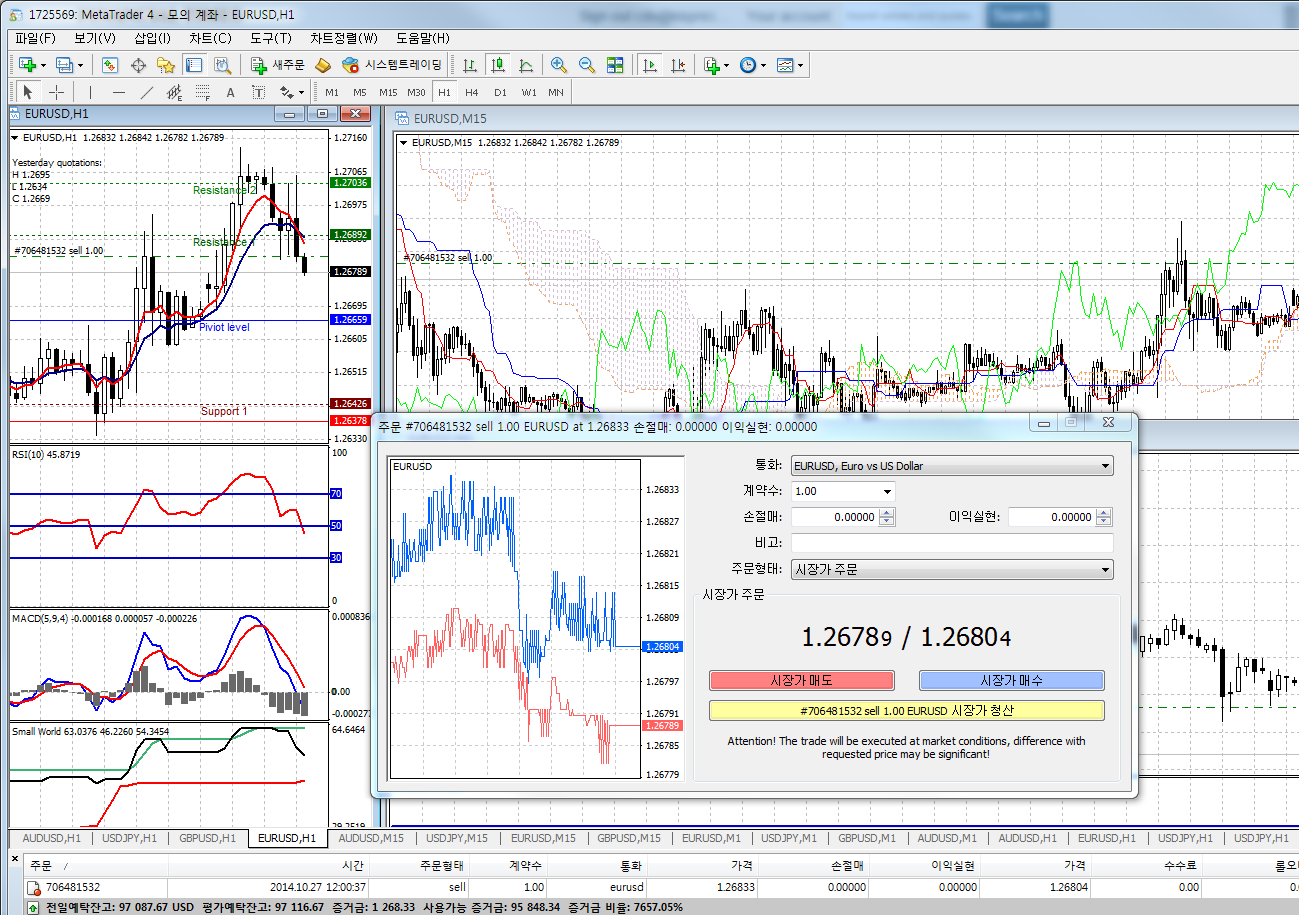Viewport: 1299px width, 915px height.
Task: Open the 보기(V) menu
Action: pyautogui.click(x=95, y=38)
